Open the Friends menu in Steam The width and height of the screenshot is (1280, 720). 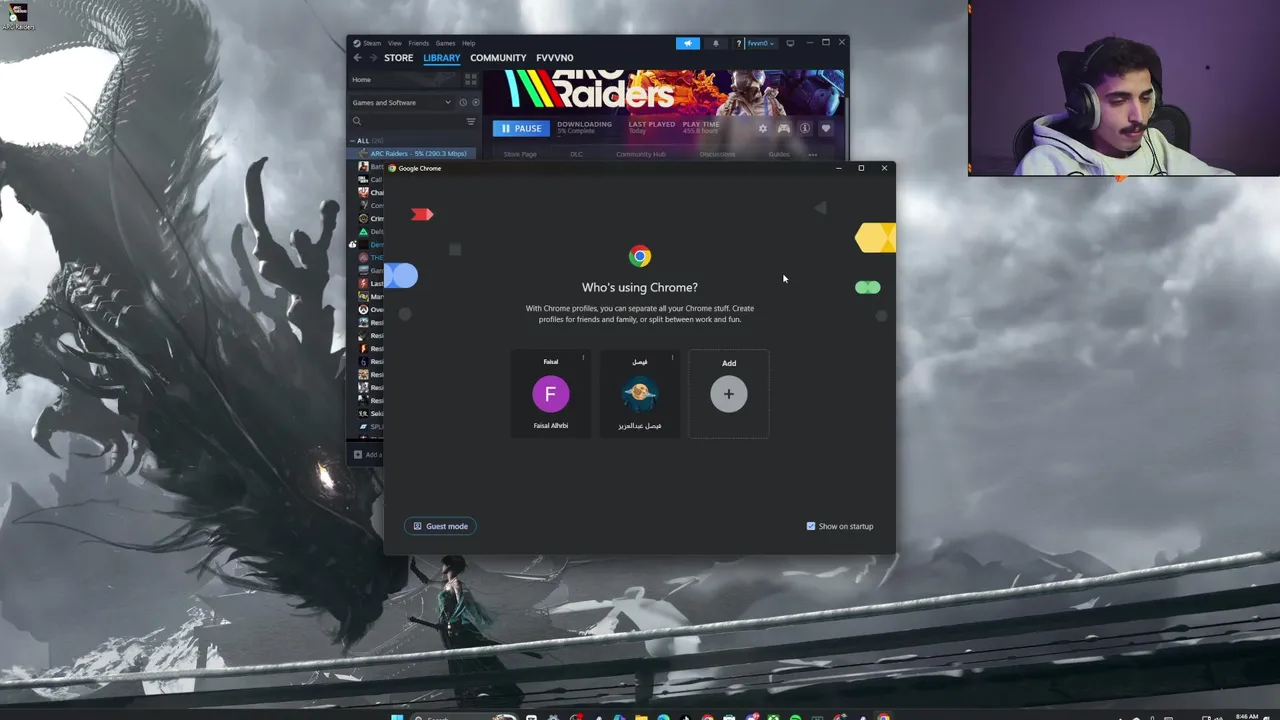point(418,43)
